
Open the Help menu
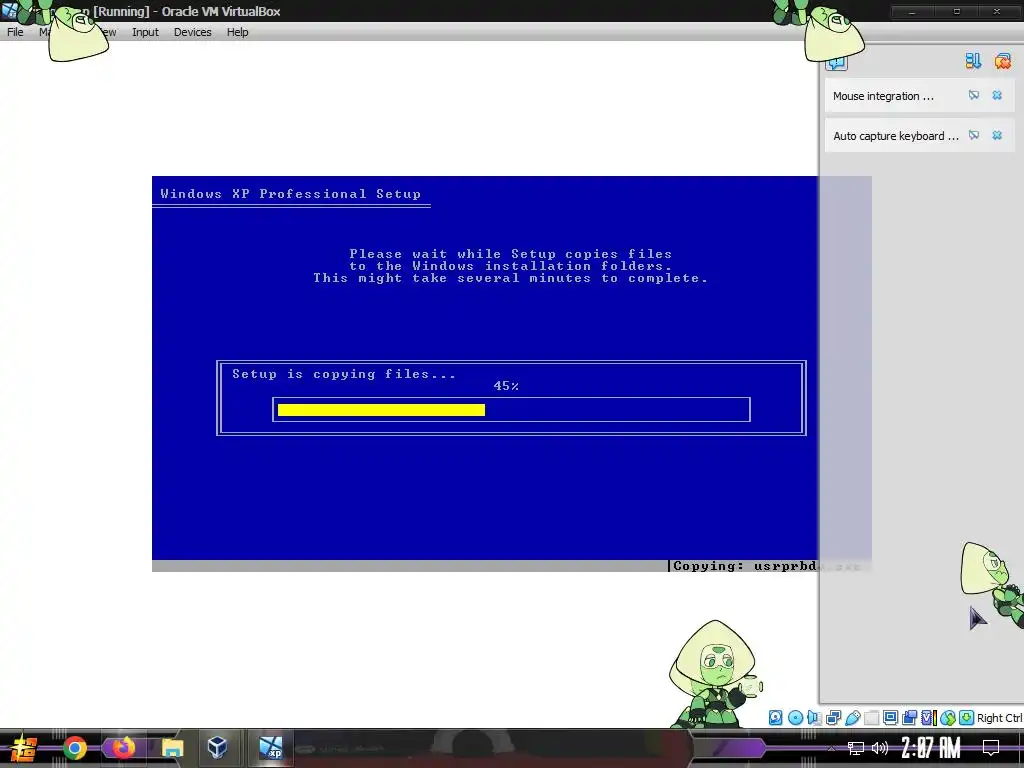pyautogui.click(x=238, y=32)
